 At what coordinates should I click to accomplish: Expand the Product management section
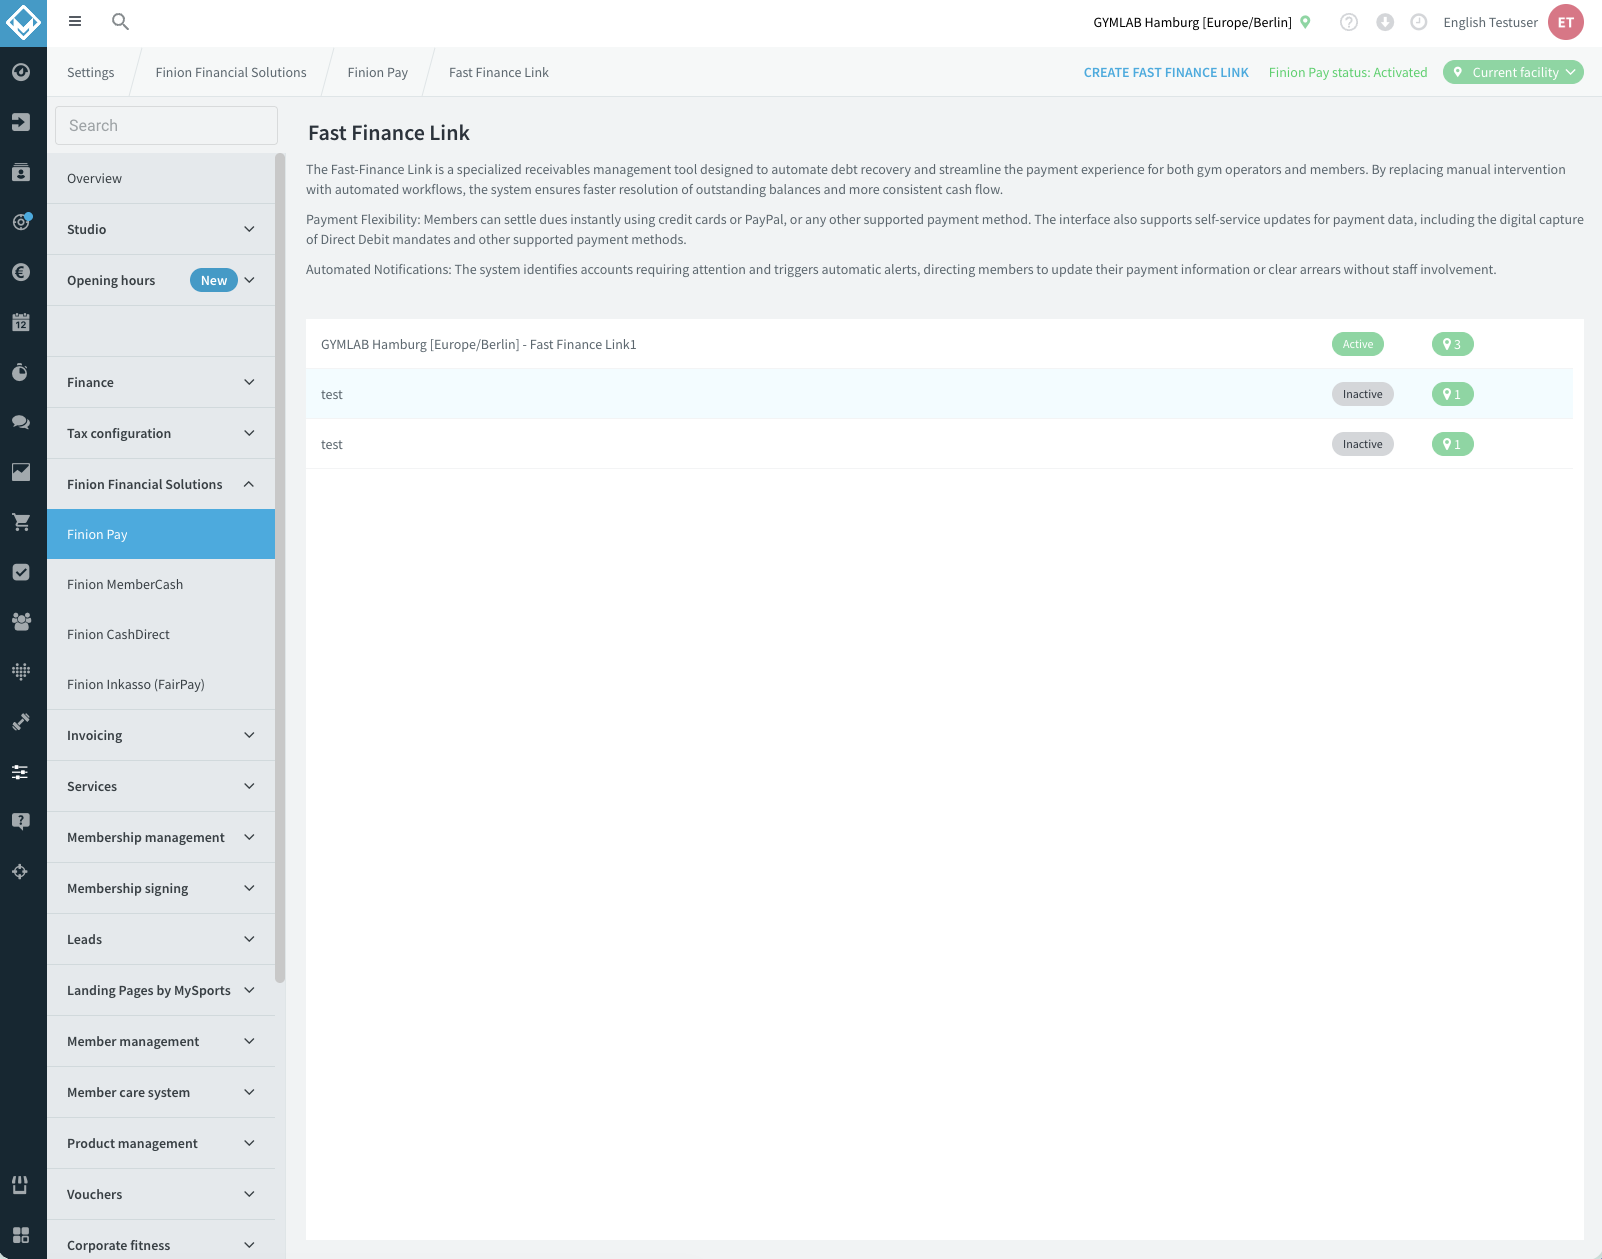click(161, 1143)
